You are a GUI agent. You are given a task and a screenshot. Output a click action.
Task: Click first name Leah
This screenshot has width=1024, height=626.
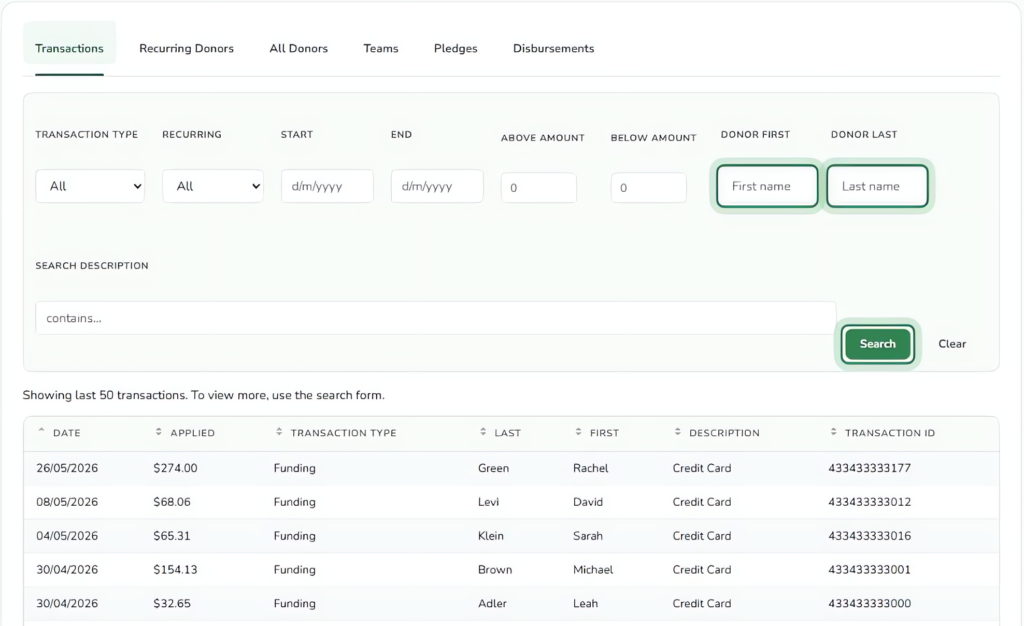point(585,604)
